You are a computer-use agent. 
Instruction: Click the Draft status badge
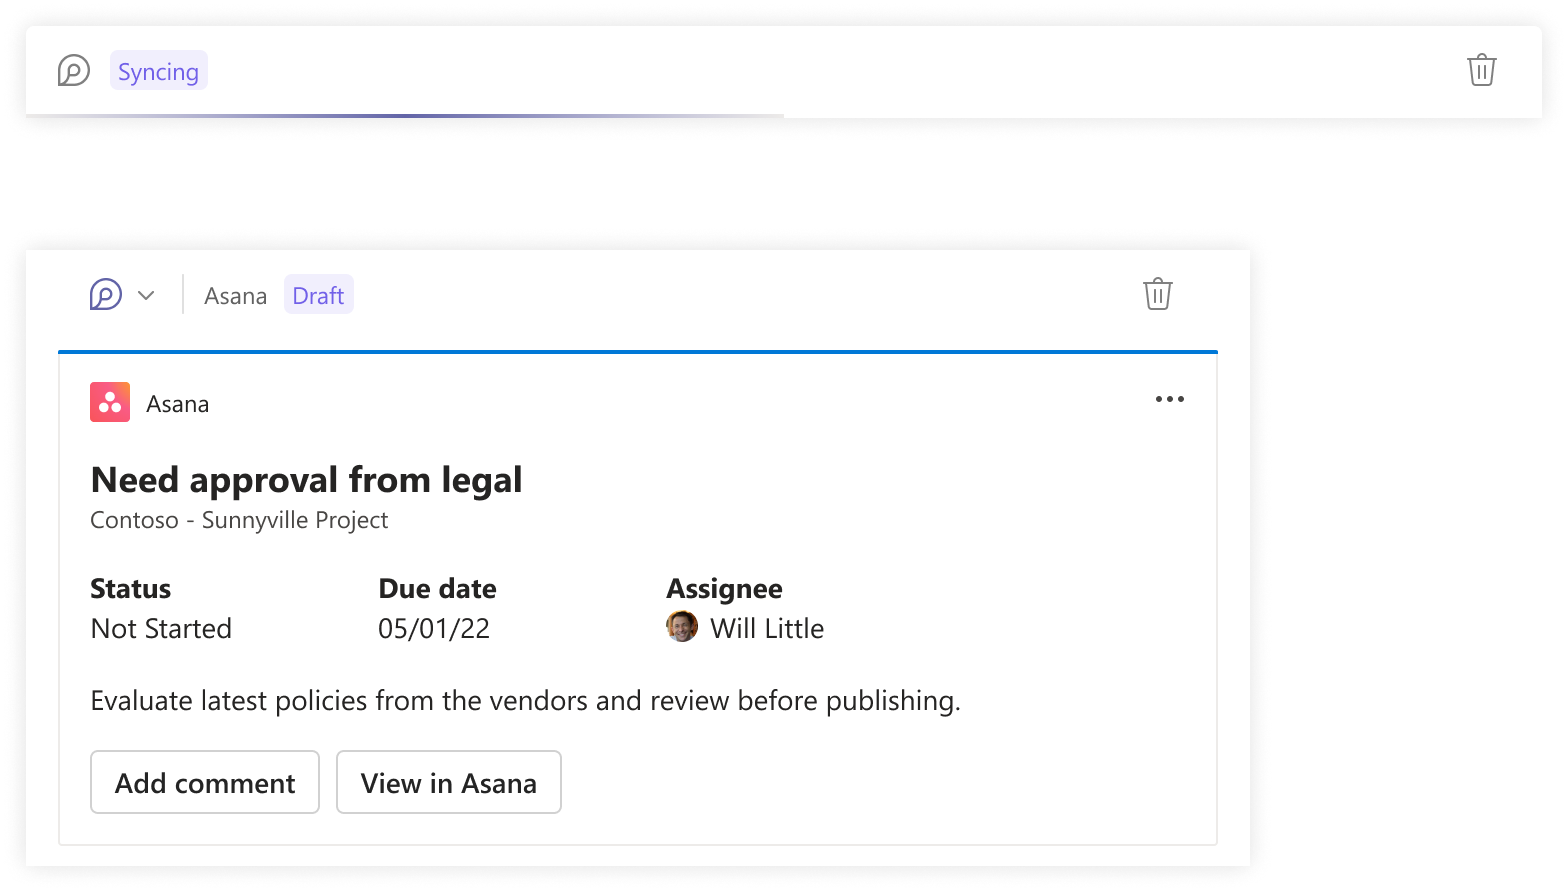pos(318,296)
